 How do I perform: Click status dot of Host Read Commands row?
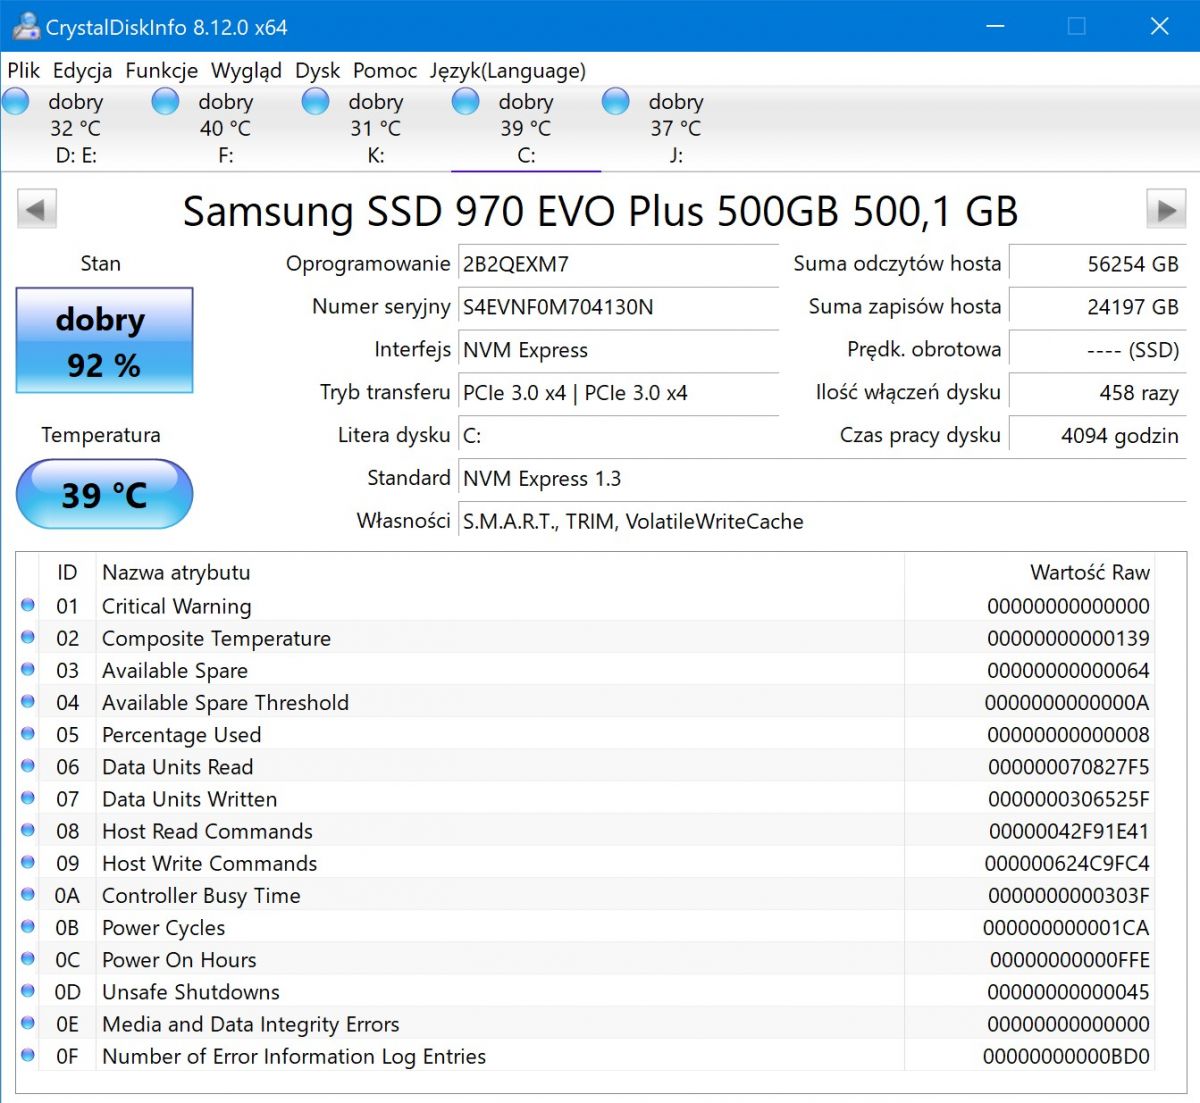coord(28,830)
